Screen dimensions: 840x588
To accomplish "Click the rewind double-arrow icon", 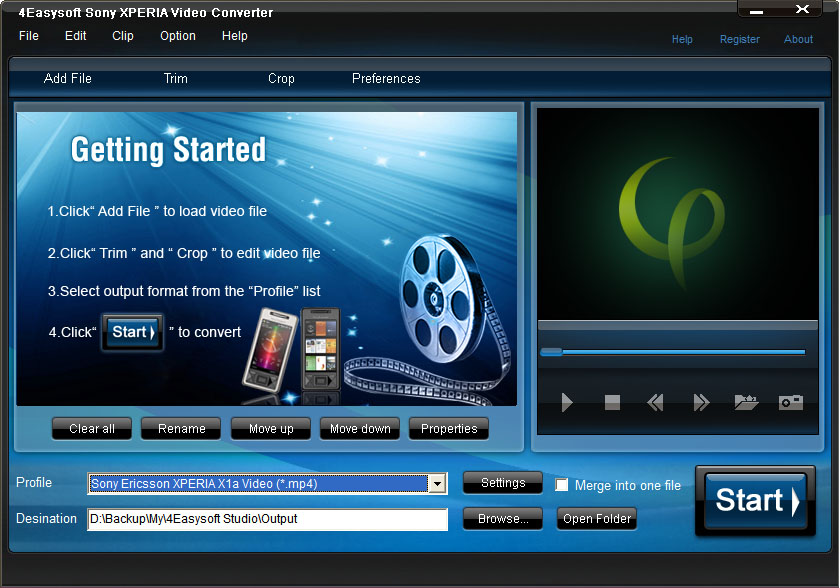I will pyautogui.click(x=656, y=402).
